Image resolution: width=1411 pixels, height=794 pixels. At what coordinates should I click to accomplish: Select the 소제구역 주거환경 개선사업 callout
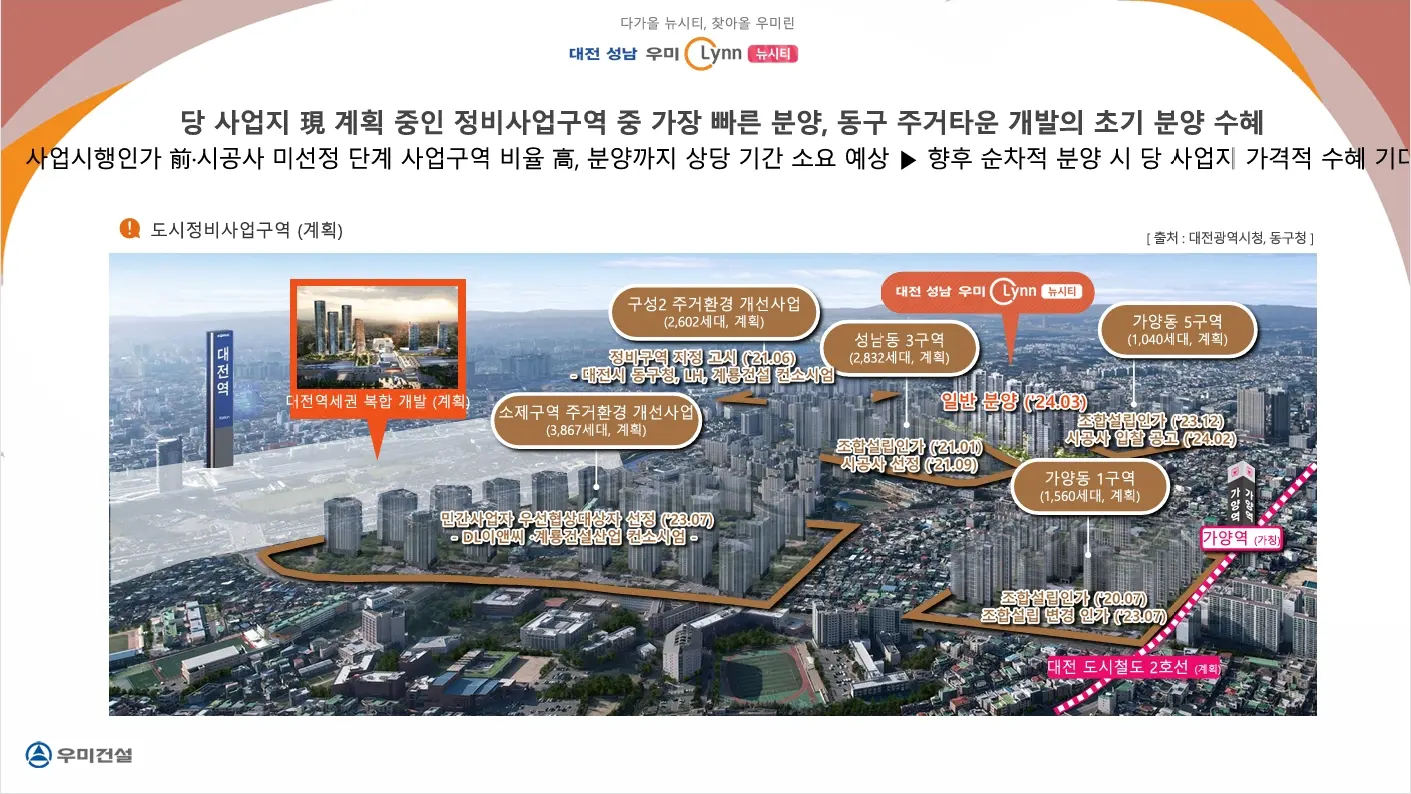(x=597, y=419)
